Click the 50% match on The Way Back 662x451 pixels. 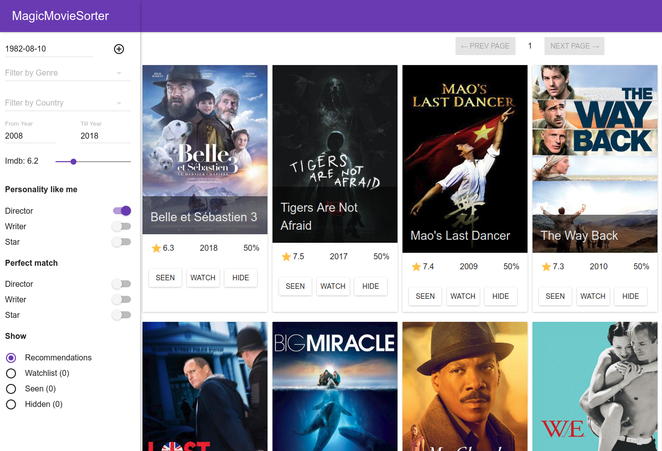click(x=641, y=267)
